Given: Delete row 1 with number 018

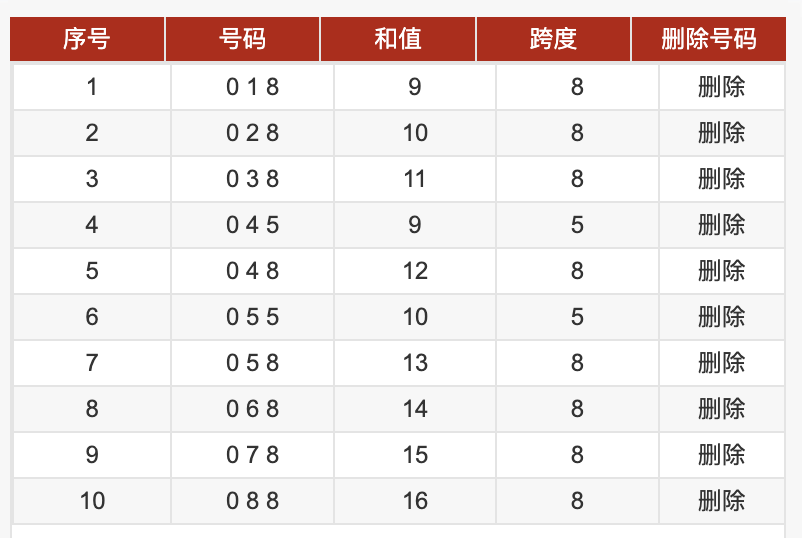Looking at the screenshot, I should coord(721,87).
